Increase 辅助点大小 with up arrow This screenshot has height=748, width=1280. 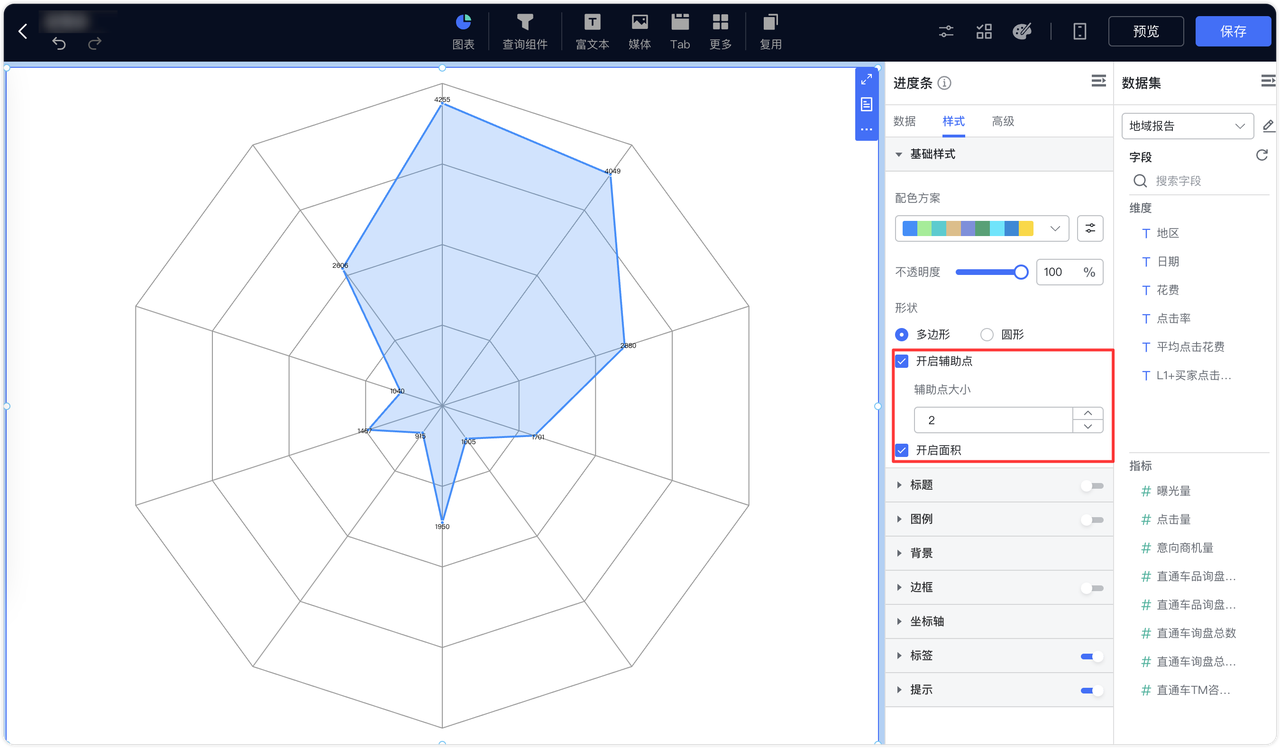[x=1087, y=414]
